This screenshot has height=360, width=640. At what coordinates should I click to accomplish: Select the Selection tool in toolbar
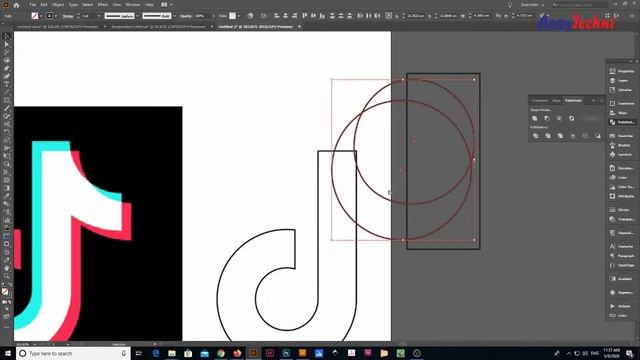pos(7,36)
